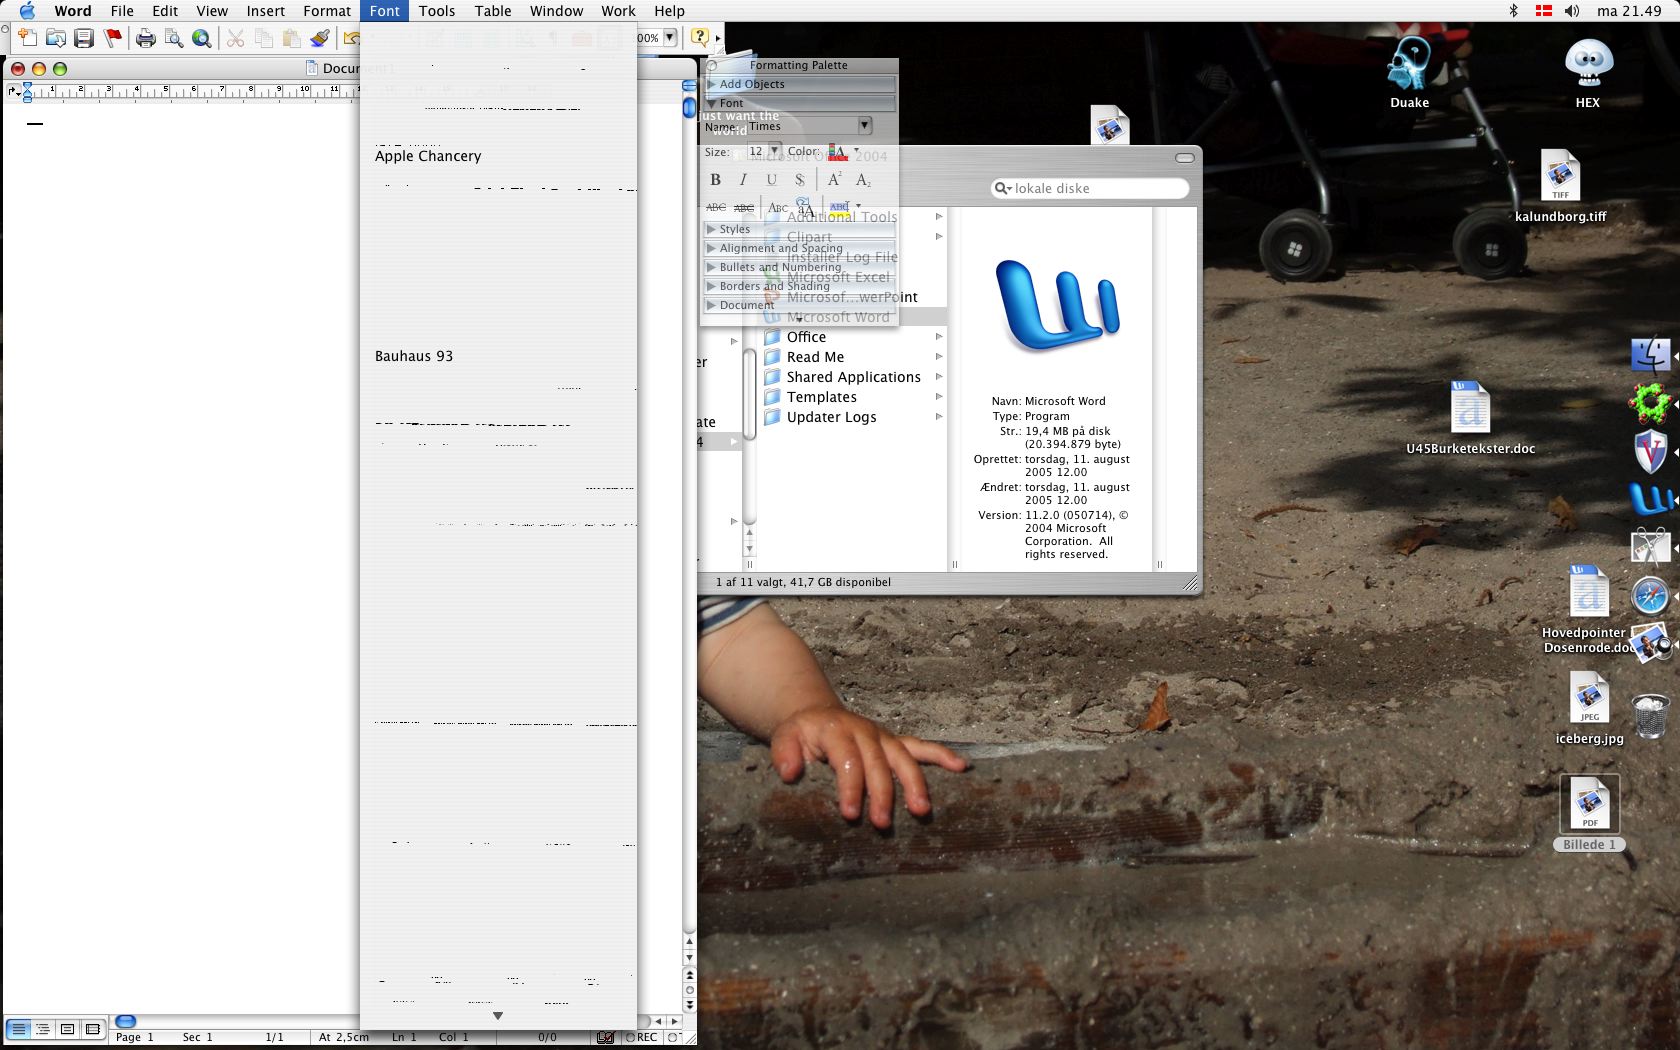Click the Font menu scroll-down arrow

(498, 1016)
